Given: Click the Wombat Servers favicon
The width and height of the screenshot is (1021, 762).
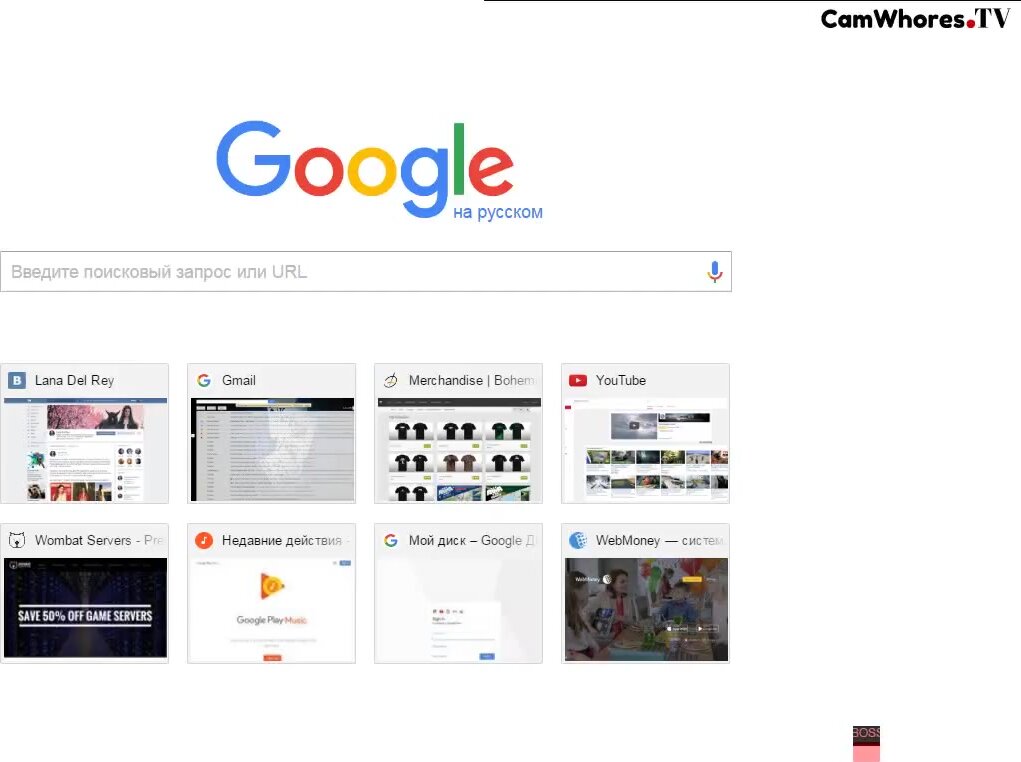Looking at the screenshot, I should pos(17,540).
